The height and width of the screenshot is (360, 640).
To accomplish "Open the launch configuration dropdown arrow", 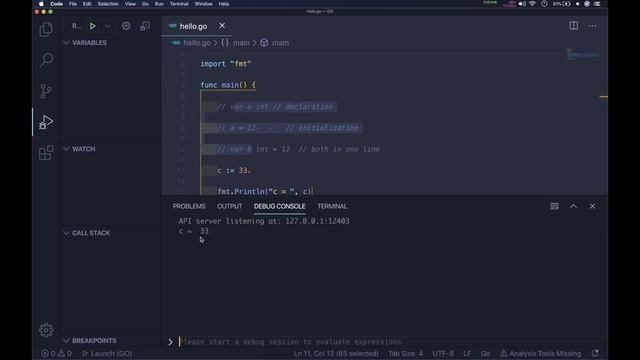I will pos(108,26).
